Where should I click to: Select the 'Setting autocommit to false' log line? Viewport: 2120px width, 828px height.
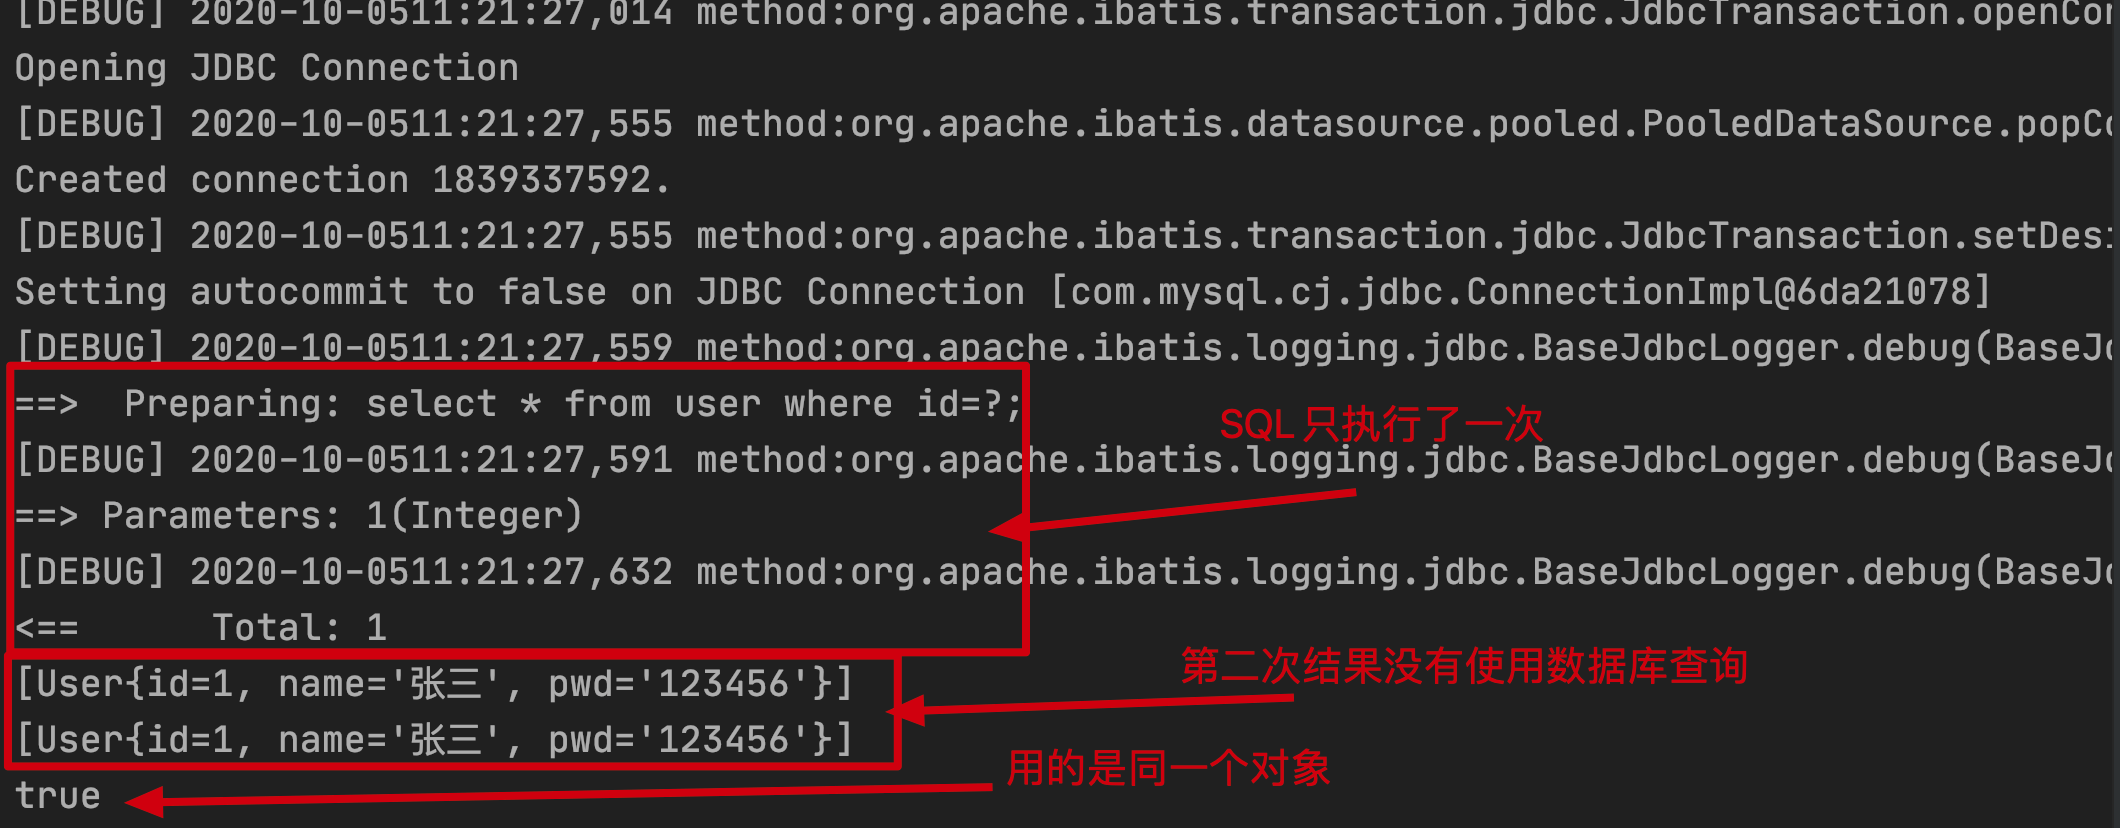(1003, 292)
